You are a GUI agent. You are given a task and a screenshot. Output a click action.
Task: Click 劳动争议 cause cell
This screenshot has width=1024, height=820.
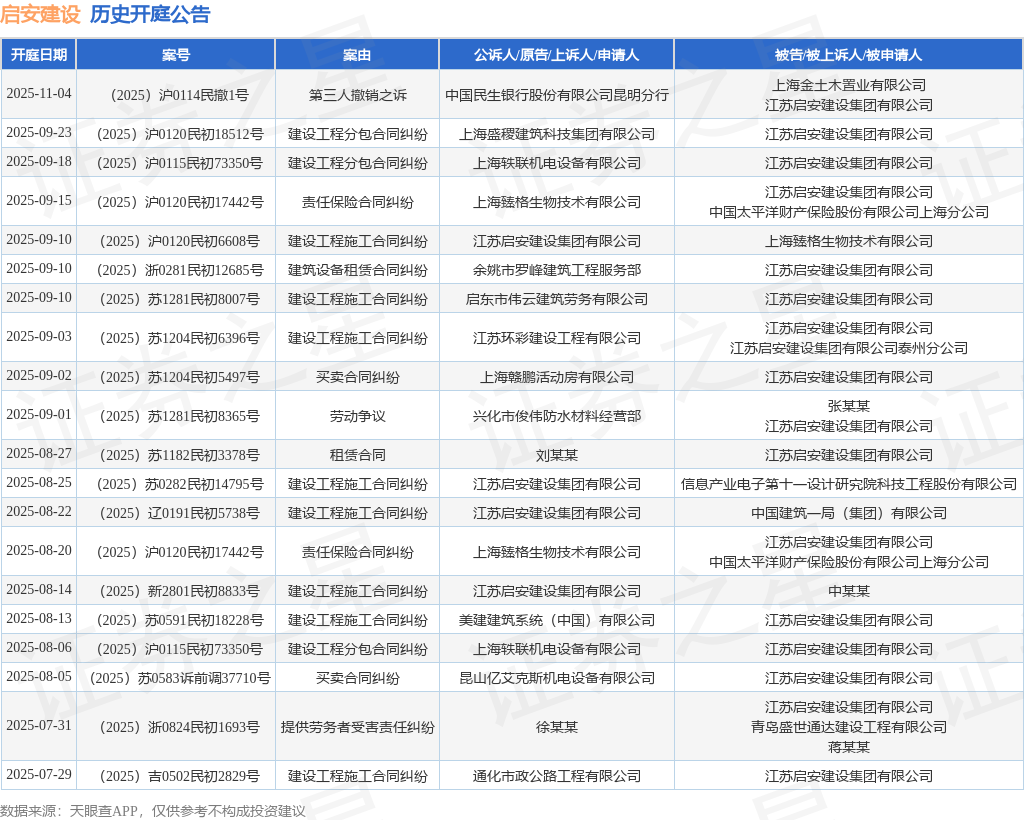[357, 417]
